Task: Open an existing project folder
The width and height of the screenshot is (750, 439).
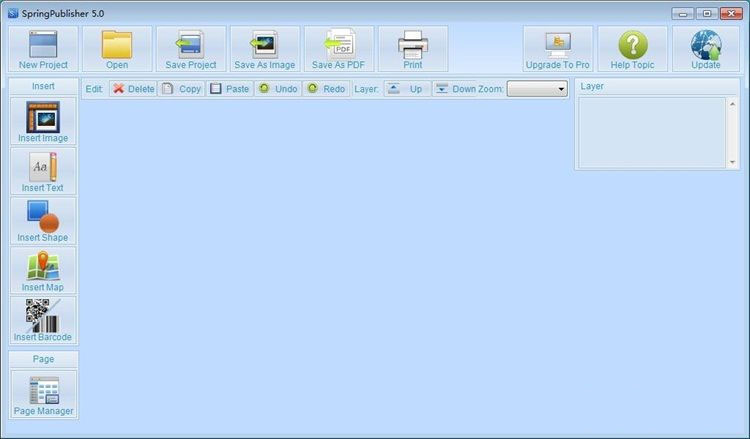Action: [x=117, y=49]
